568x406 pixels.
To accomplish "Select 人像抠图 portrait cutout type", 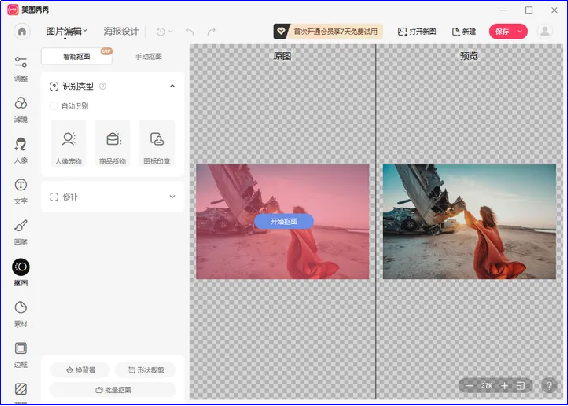I will pyautogui.click(x=68, y=143).
